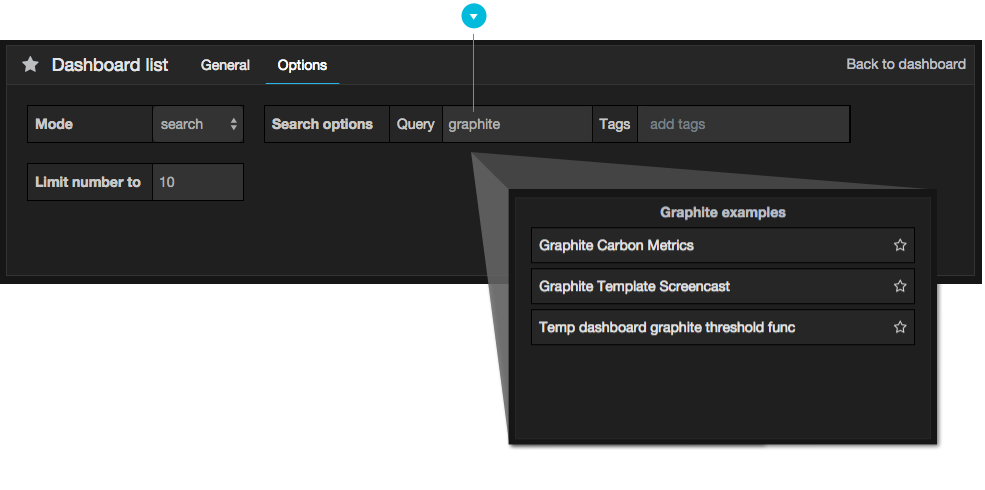Click the Mode label

[54, 124]
